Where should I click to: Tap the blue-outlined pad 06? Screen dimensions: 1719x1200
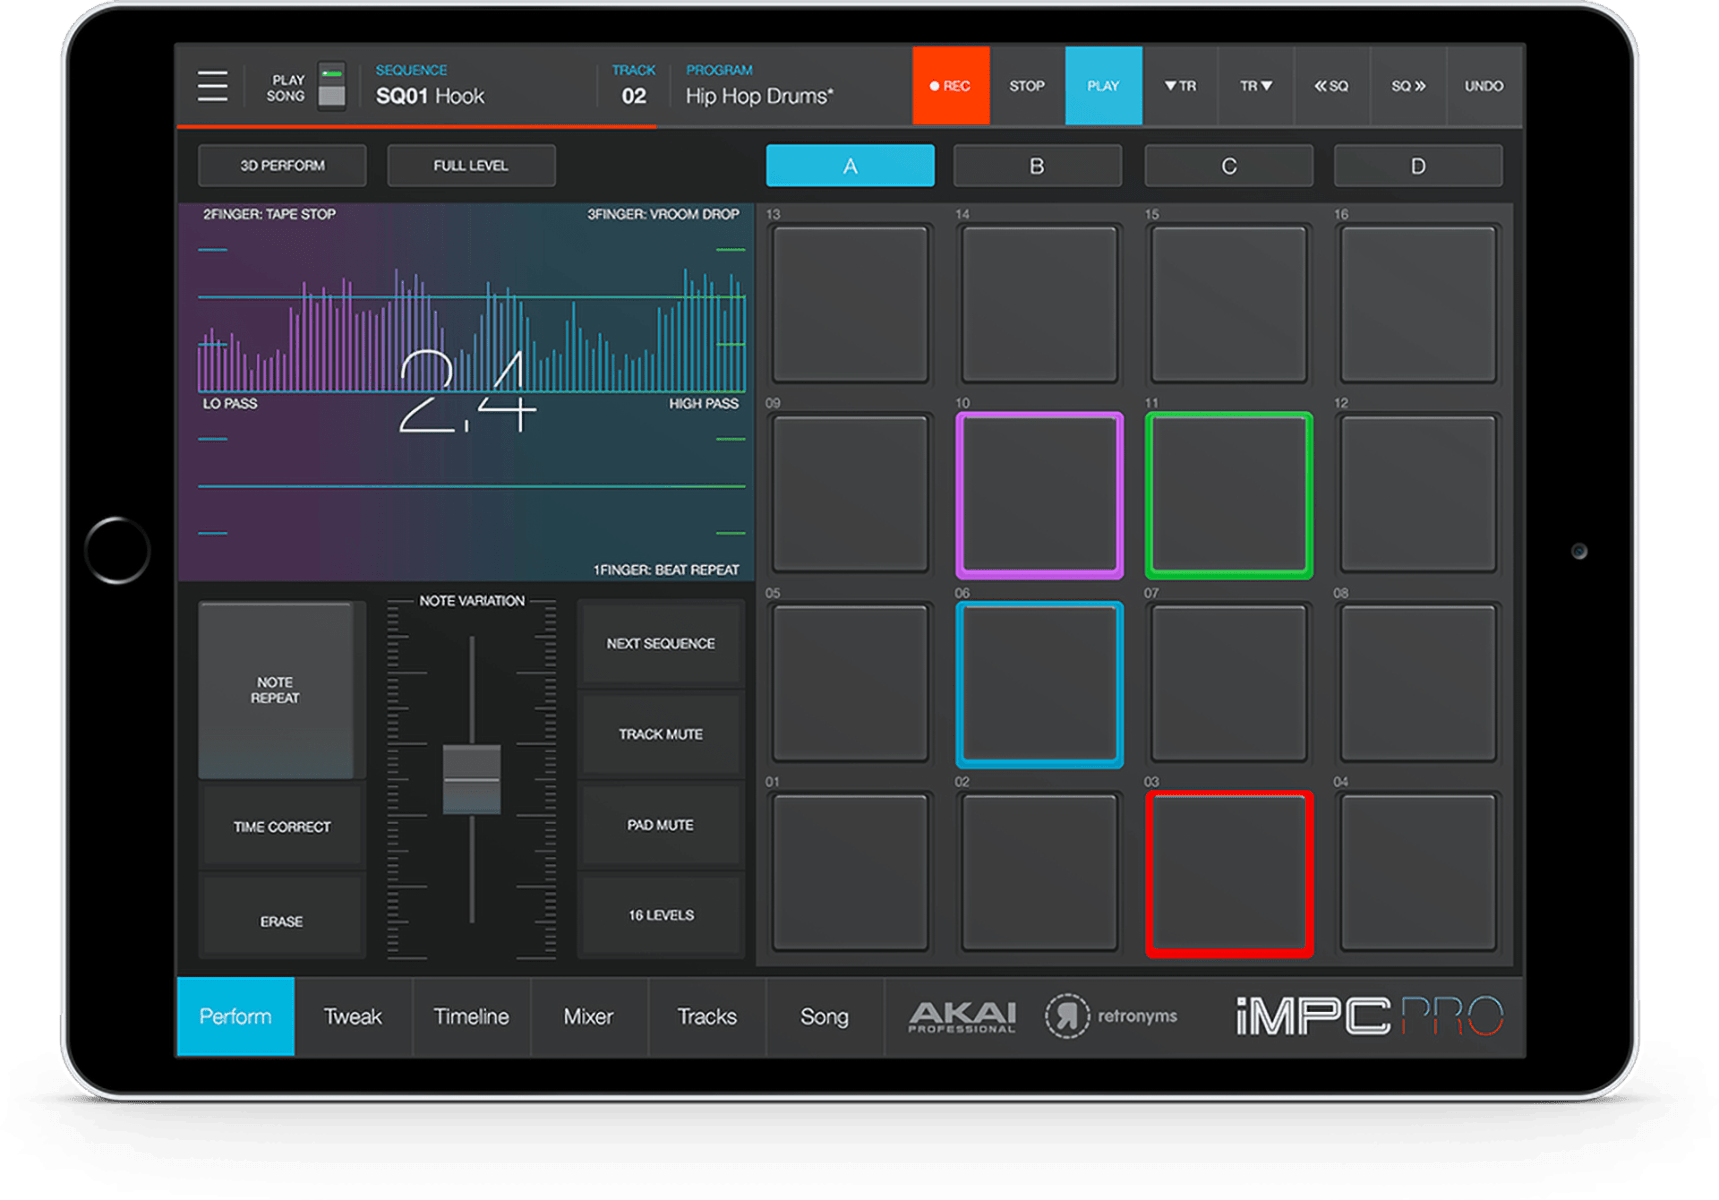coord(1039,684)
